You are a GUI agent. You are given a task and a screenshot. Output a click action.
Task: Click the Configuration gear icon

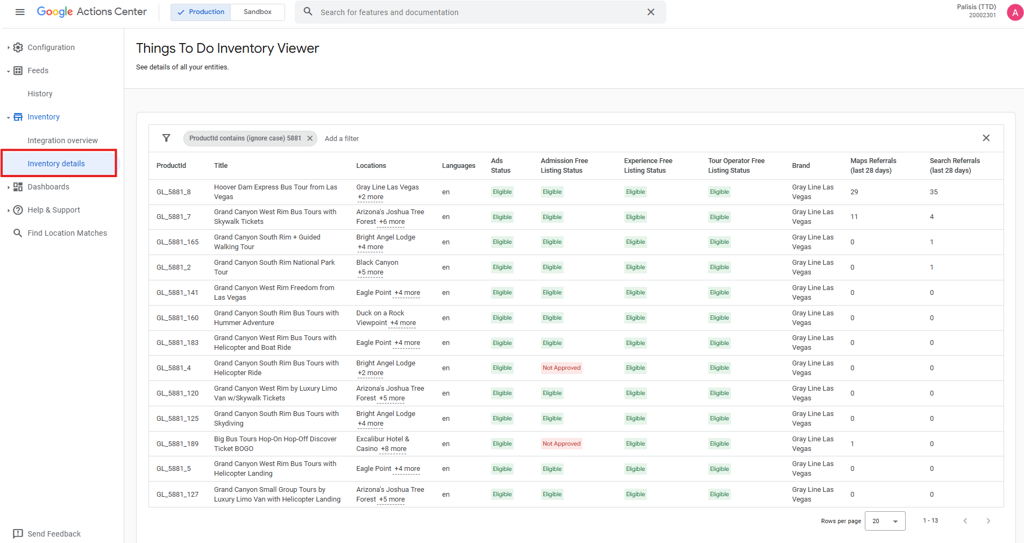18,47
